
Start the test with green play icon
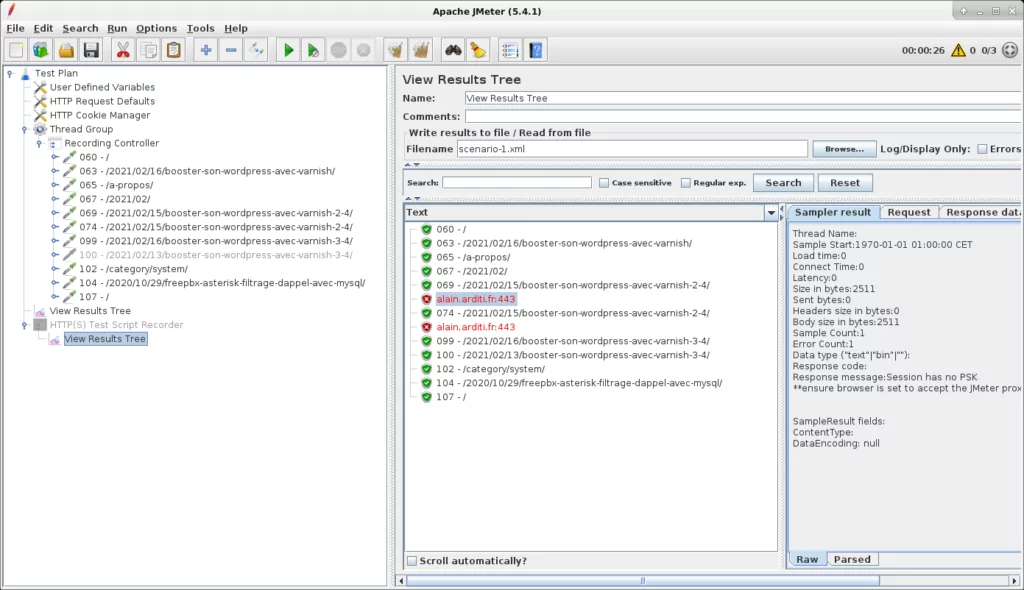[x=288, y=50]
